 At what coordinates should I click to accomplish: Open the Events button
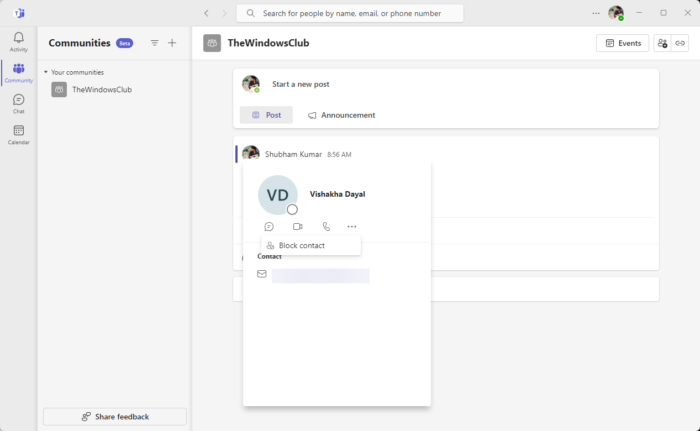click(622, 43)
